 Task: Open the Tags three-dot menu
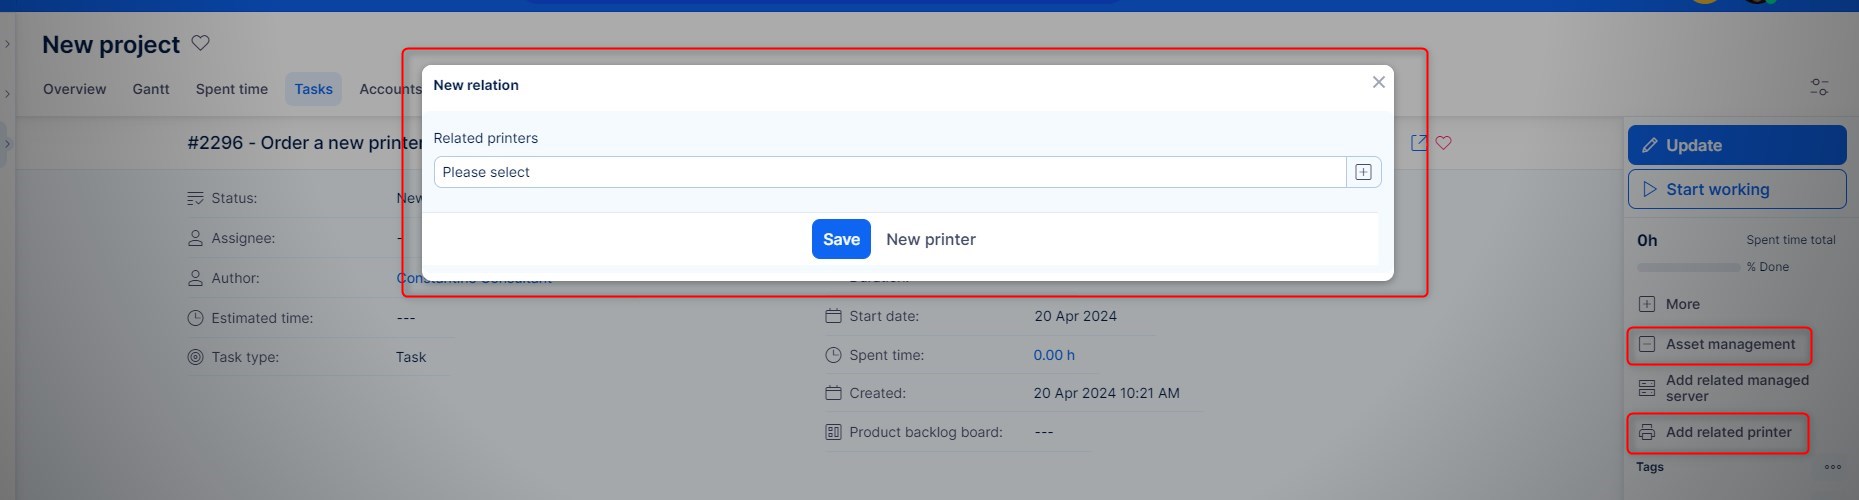[x=1832, y=467]
